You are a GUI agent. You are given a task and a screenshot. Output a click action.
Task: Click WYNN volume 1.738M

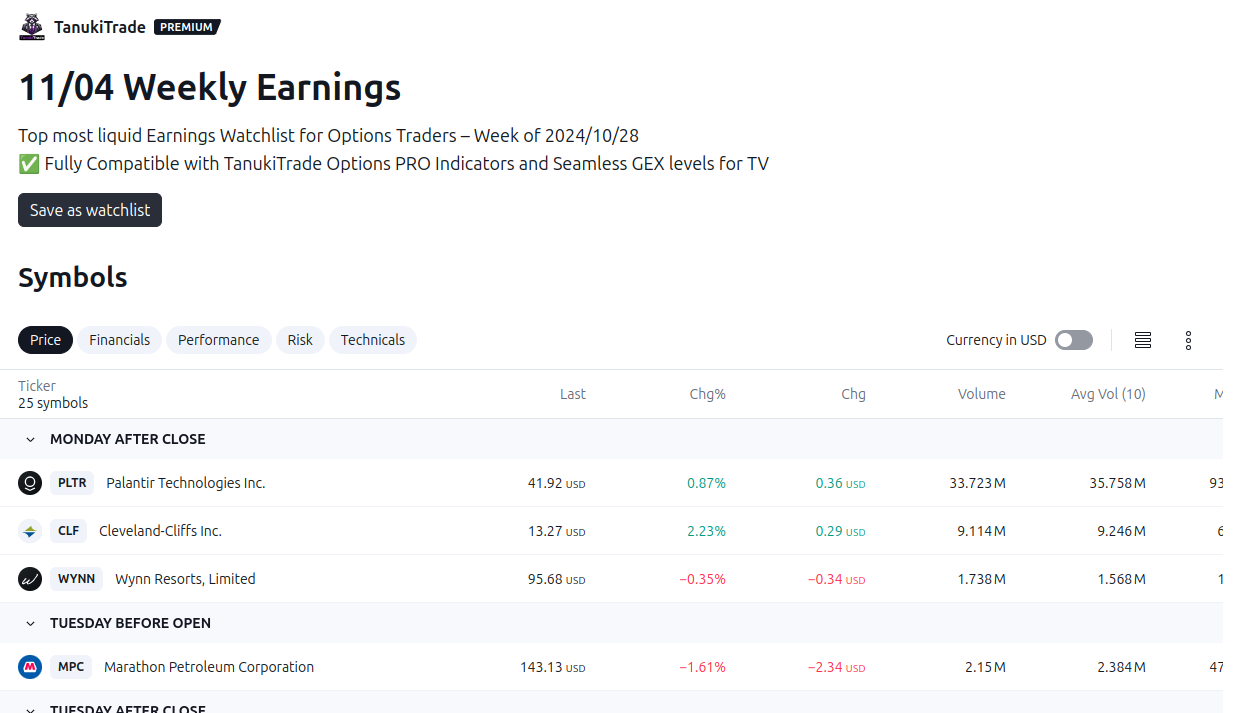point(981,579)
